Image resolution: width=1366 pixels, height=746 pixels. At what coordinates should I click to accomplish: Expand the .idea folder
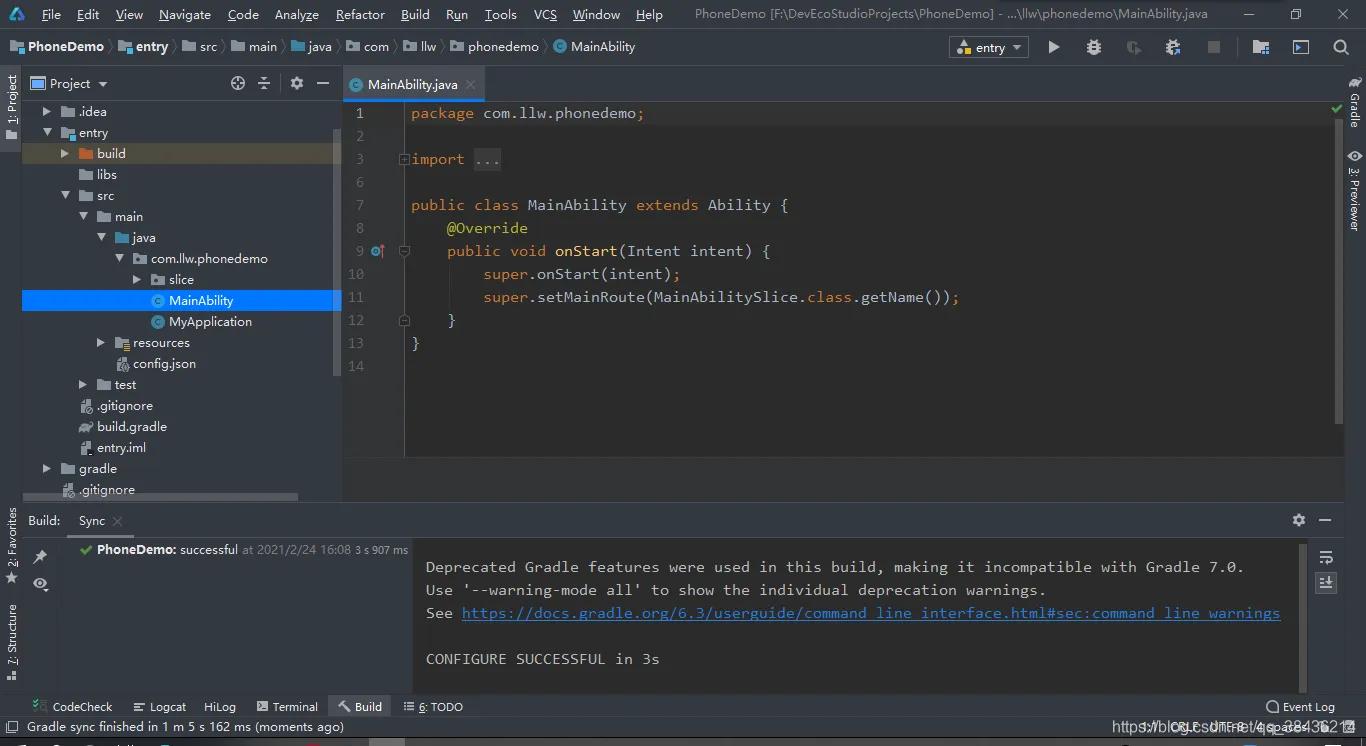point(47,111)
